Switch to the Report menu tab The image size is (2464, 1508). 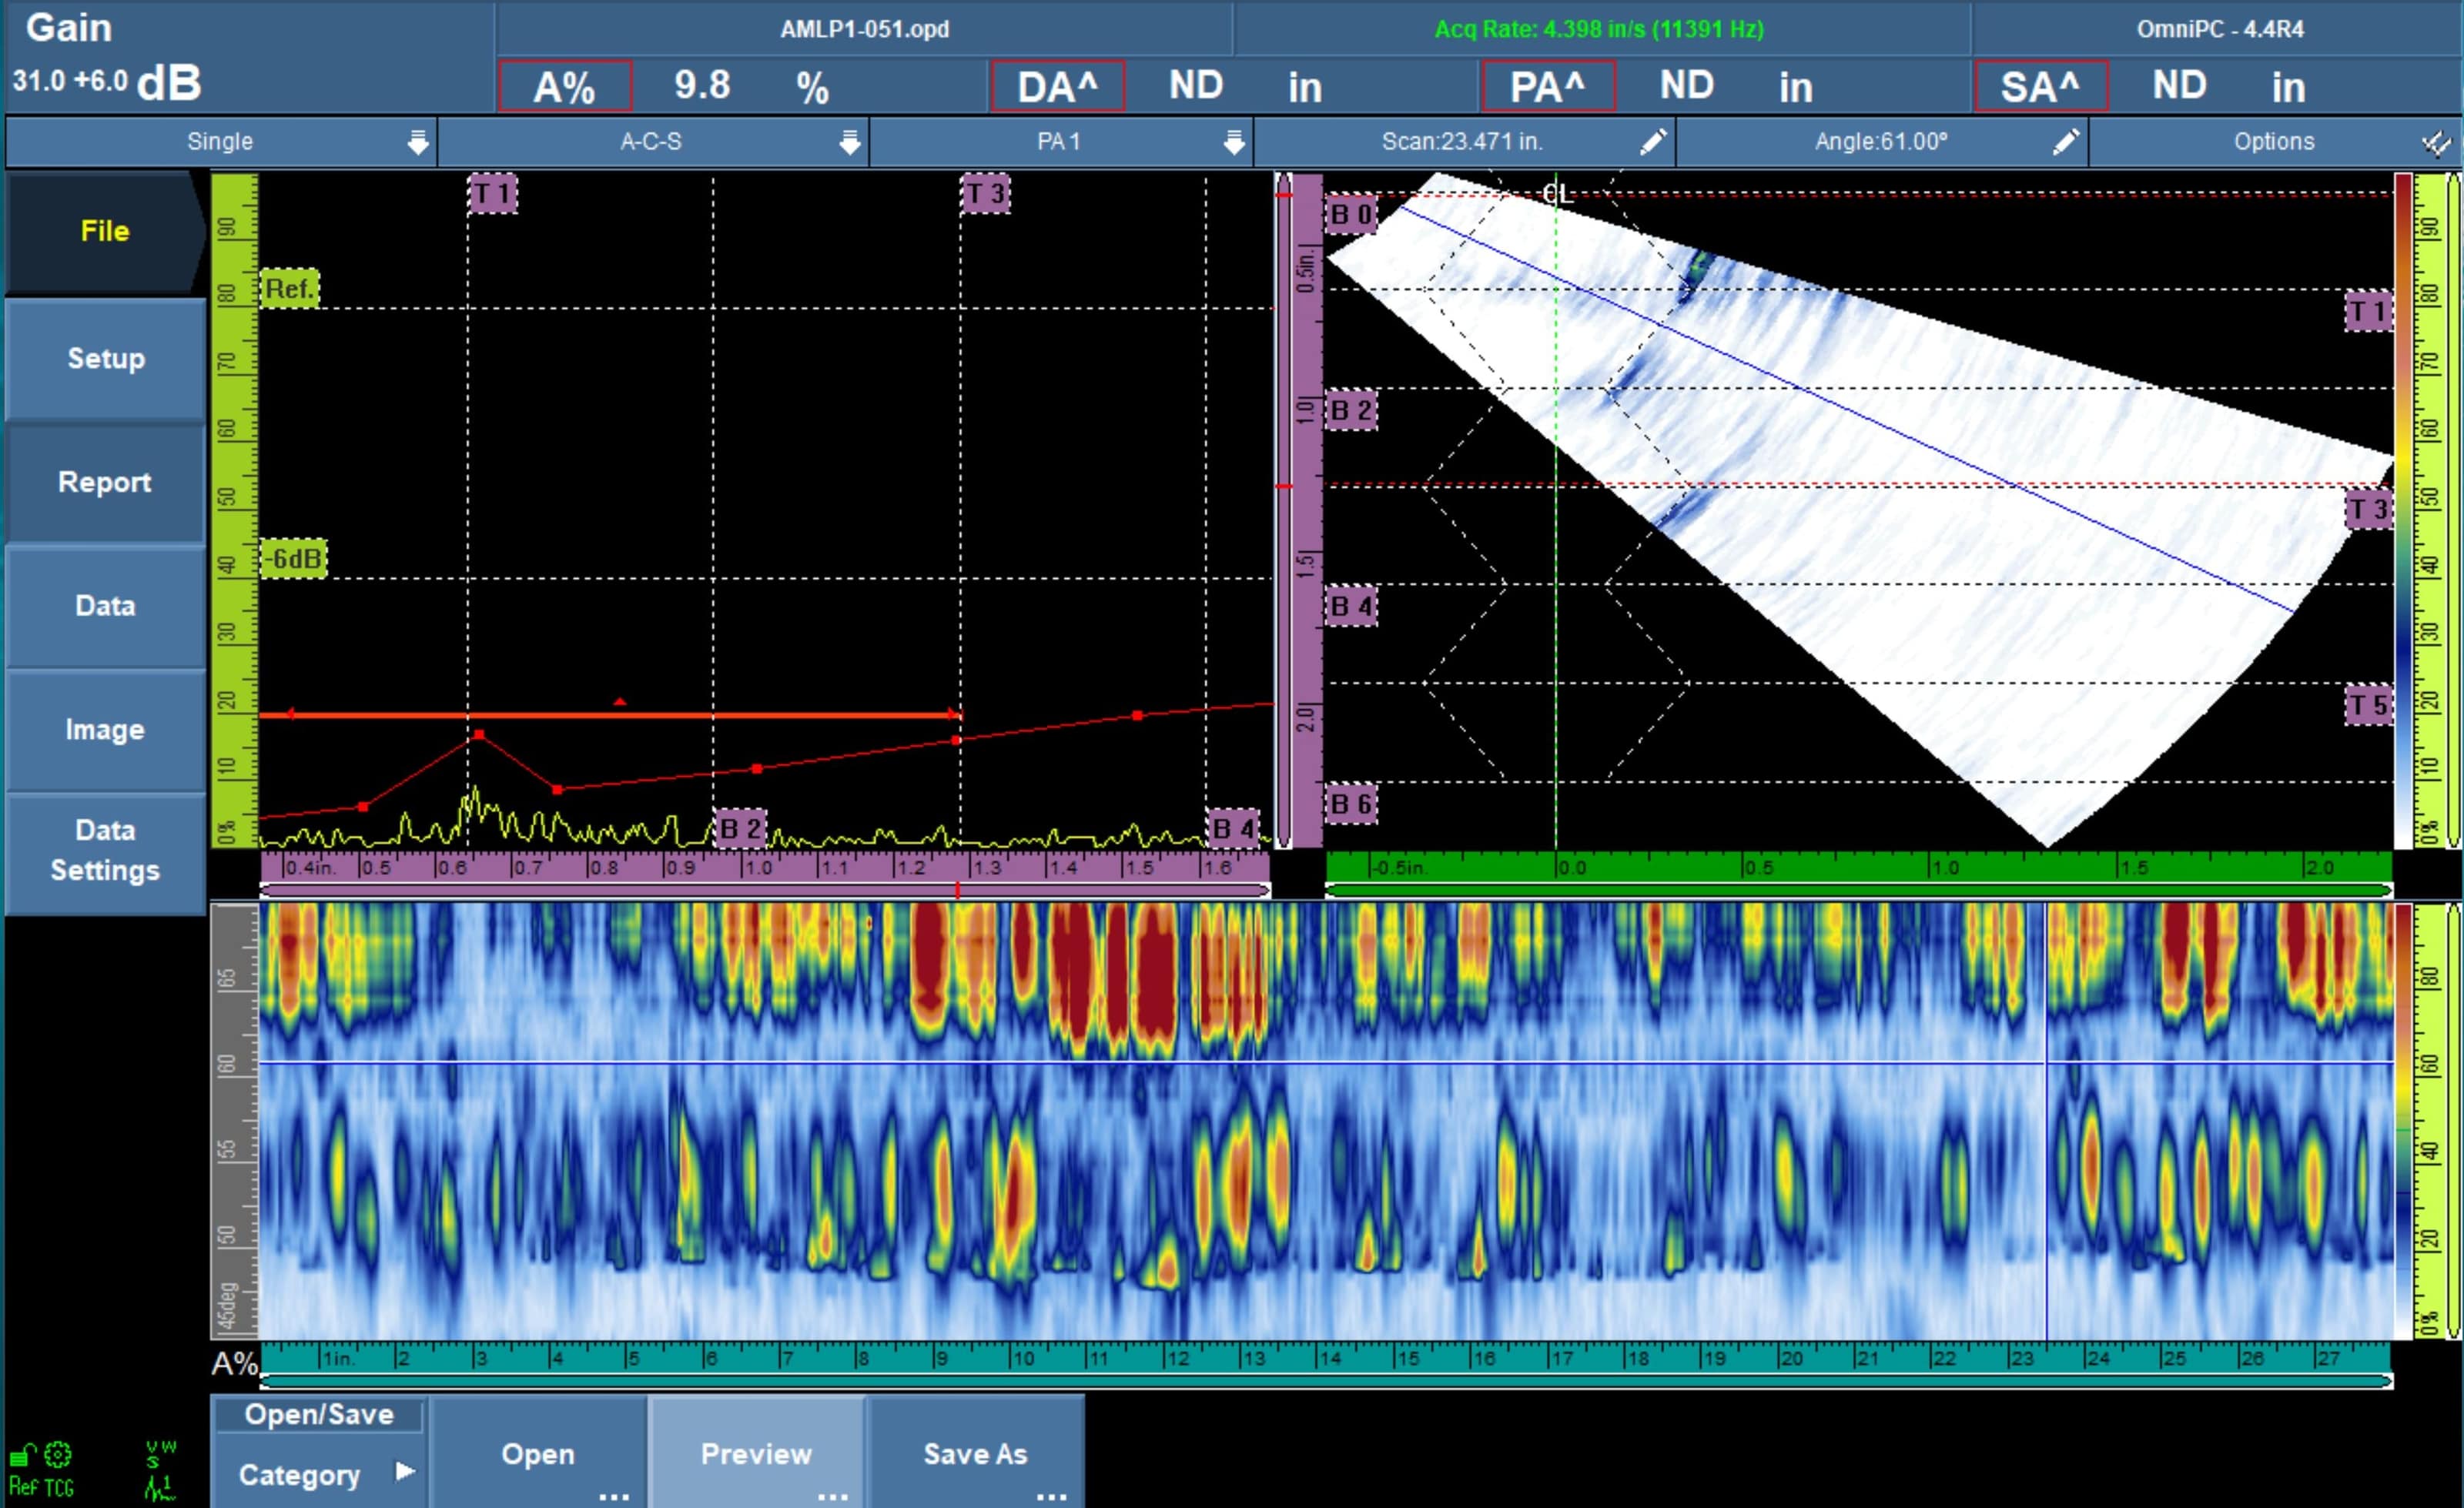point(105,482)
